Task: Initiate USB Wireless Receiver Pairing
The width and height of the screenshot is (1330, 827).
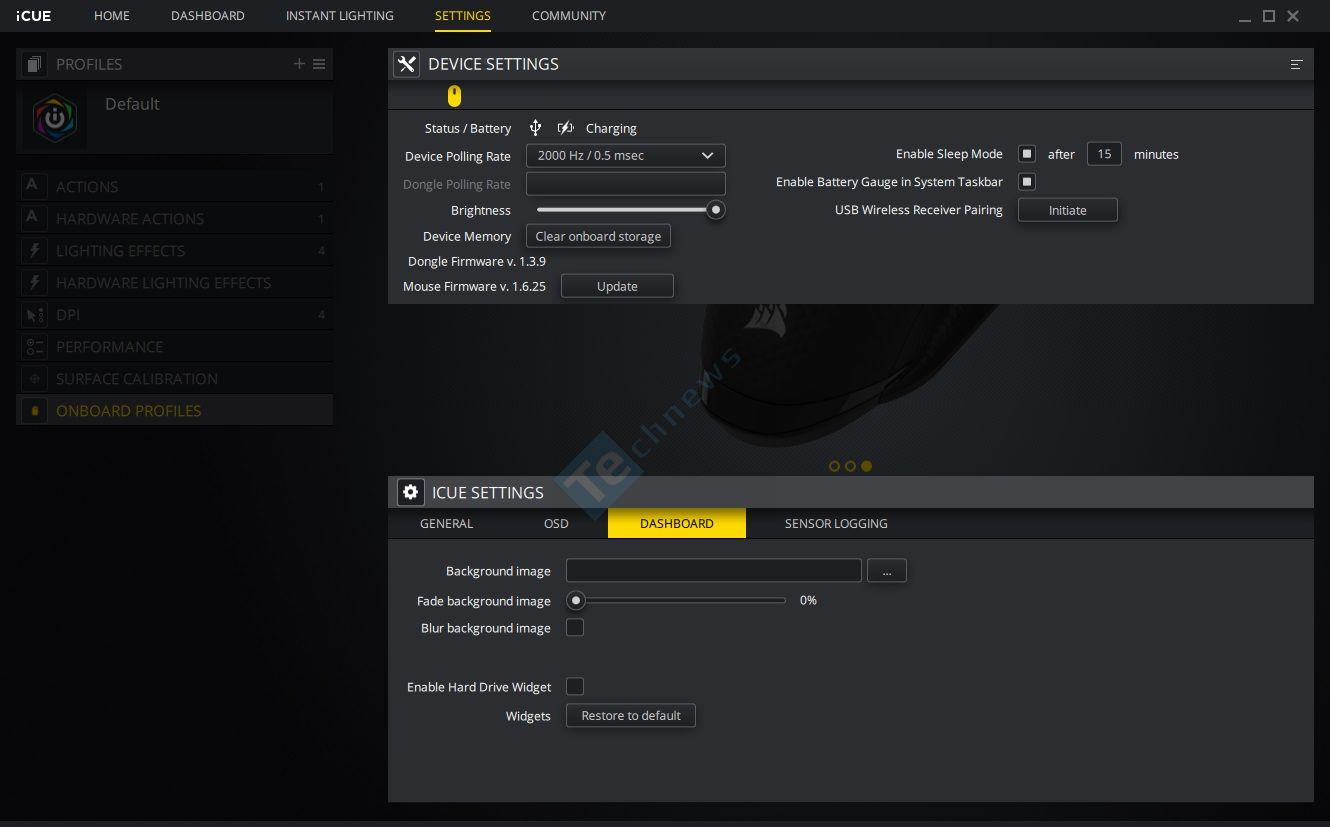Action: 1067,210
